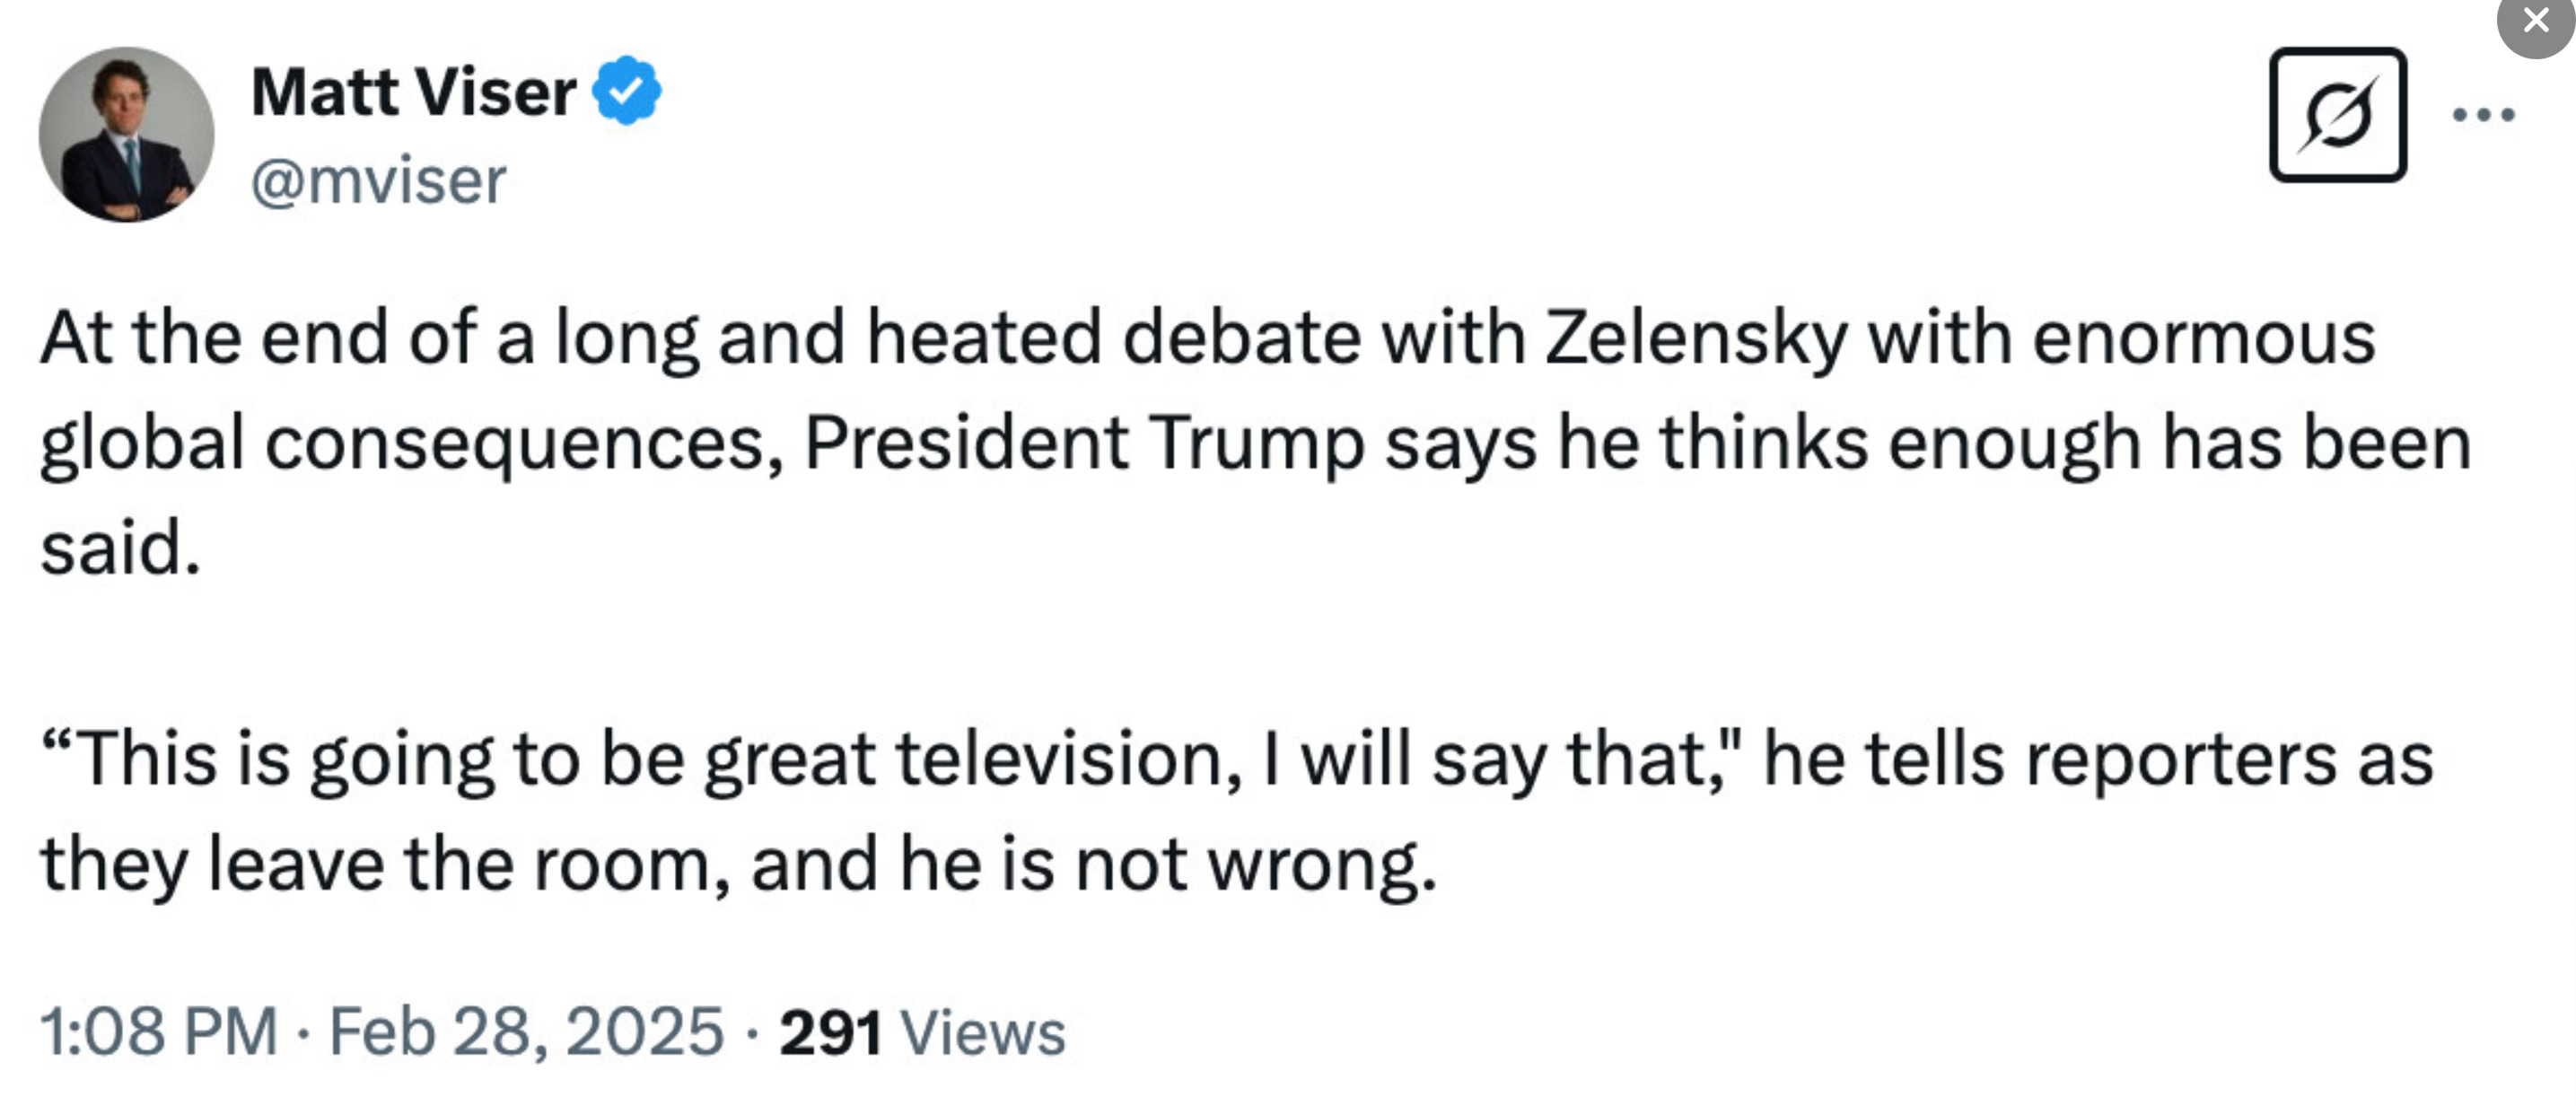Click the word said. ending paragraph one
This screenshot has width=2576, height=1106.
[120, 548]
